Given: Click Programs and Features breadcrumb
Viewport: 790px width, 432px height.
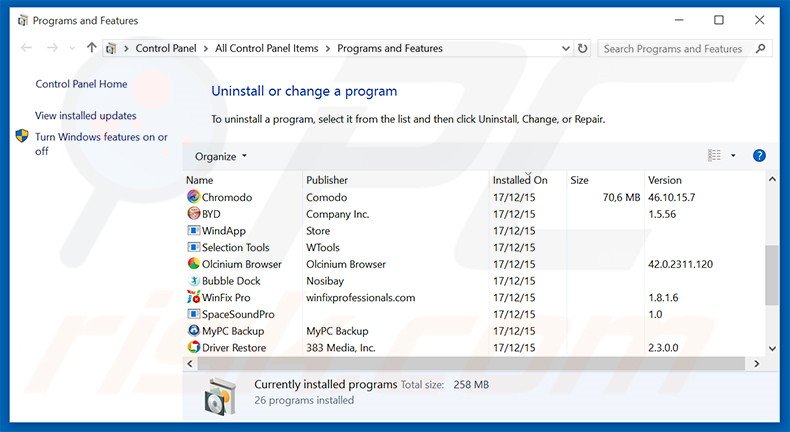Looking at the screenshot, I should (389, 48).
